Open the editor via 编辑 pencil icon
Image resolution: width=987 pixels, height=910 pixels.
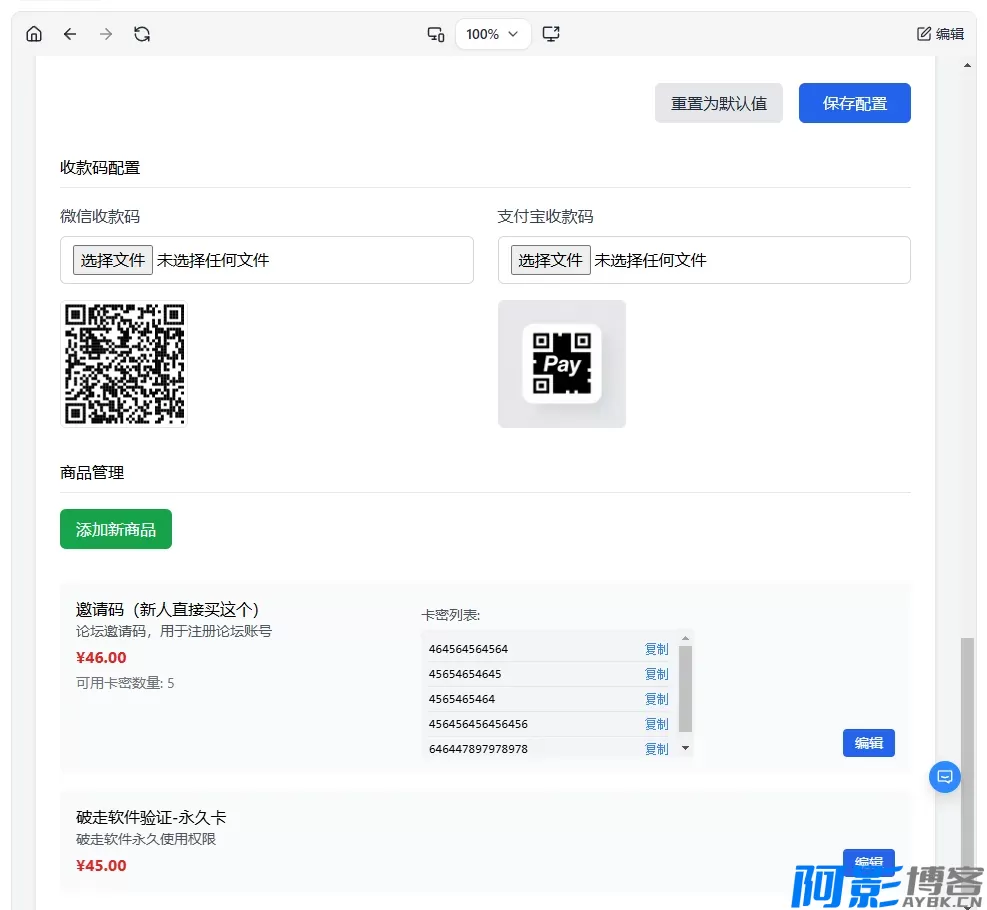940,34
